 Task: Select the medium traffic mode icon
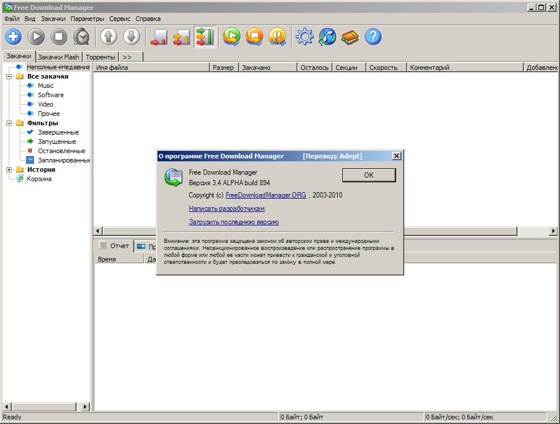pos(182,37)
